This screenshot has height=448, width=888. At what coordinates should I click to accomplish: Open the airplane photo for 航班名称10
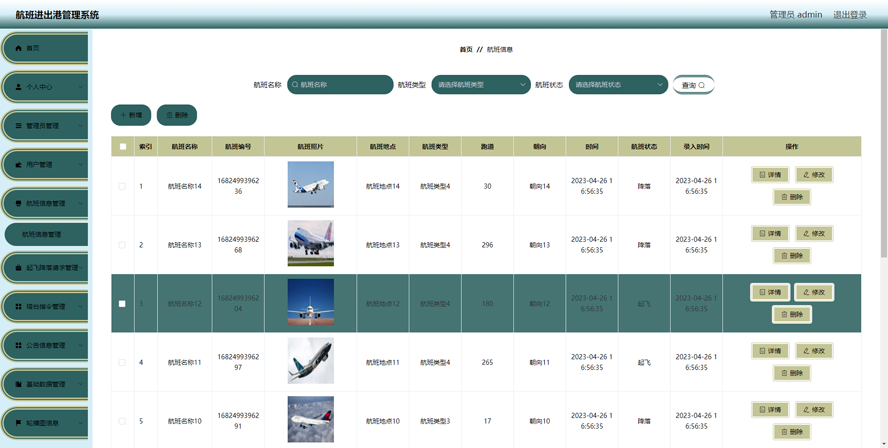coord(310,420)
